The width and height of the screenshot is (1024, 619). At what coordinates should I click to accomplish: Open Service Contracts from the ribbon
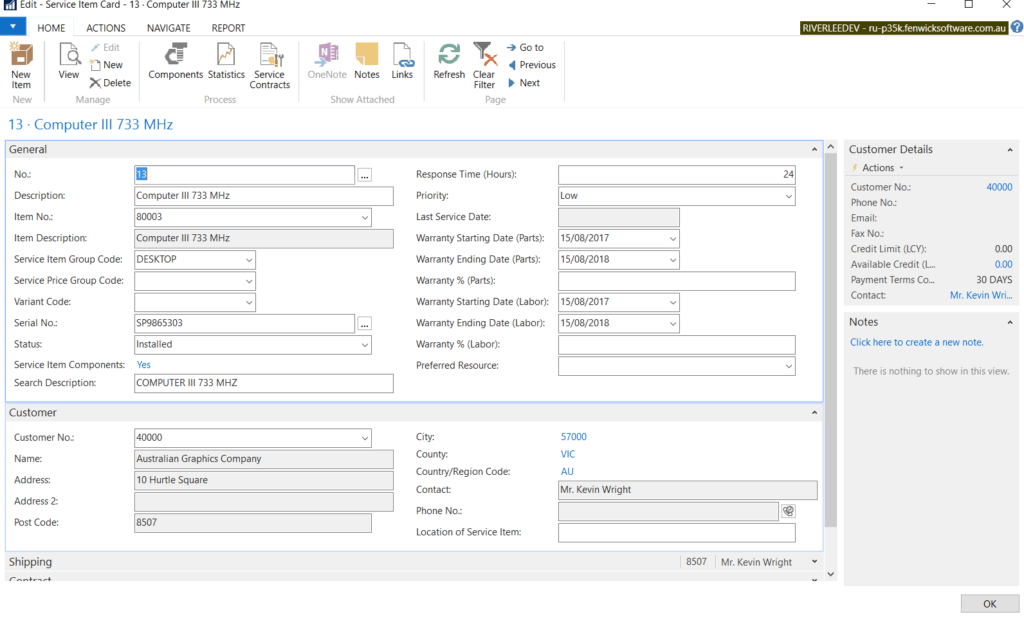270,66
